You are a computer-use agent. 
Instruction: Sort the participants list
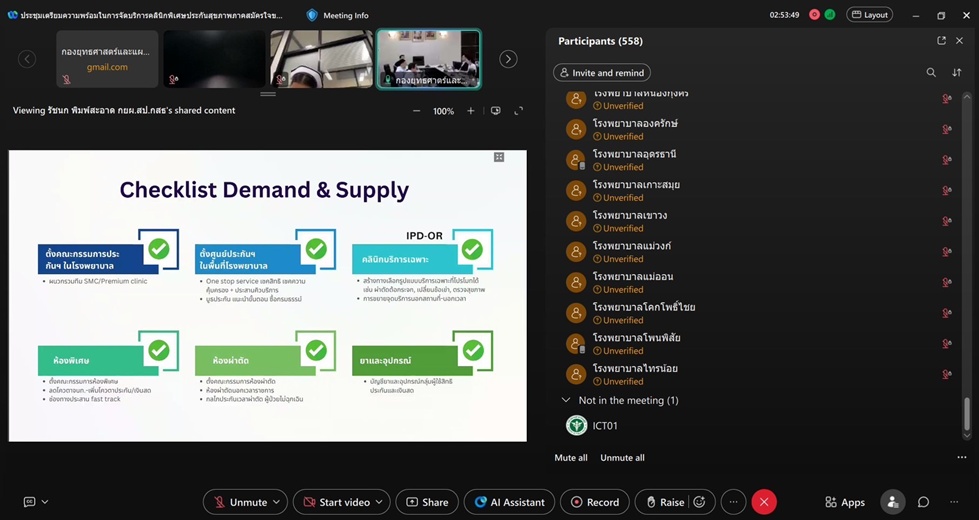pyautogui.click(x=957, y=72)
